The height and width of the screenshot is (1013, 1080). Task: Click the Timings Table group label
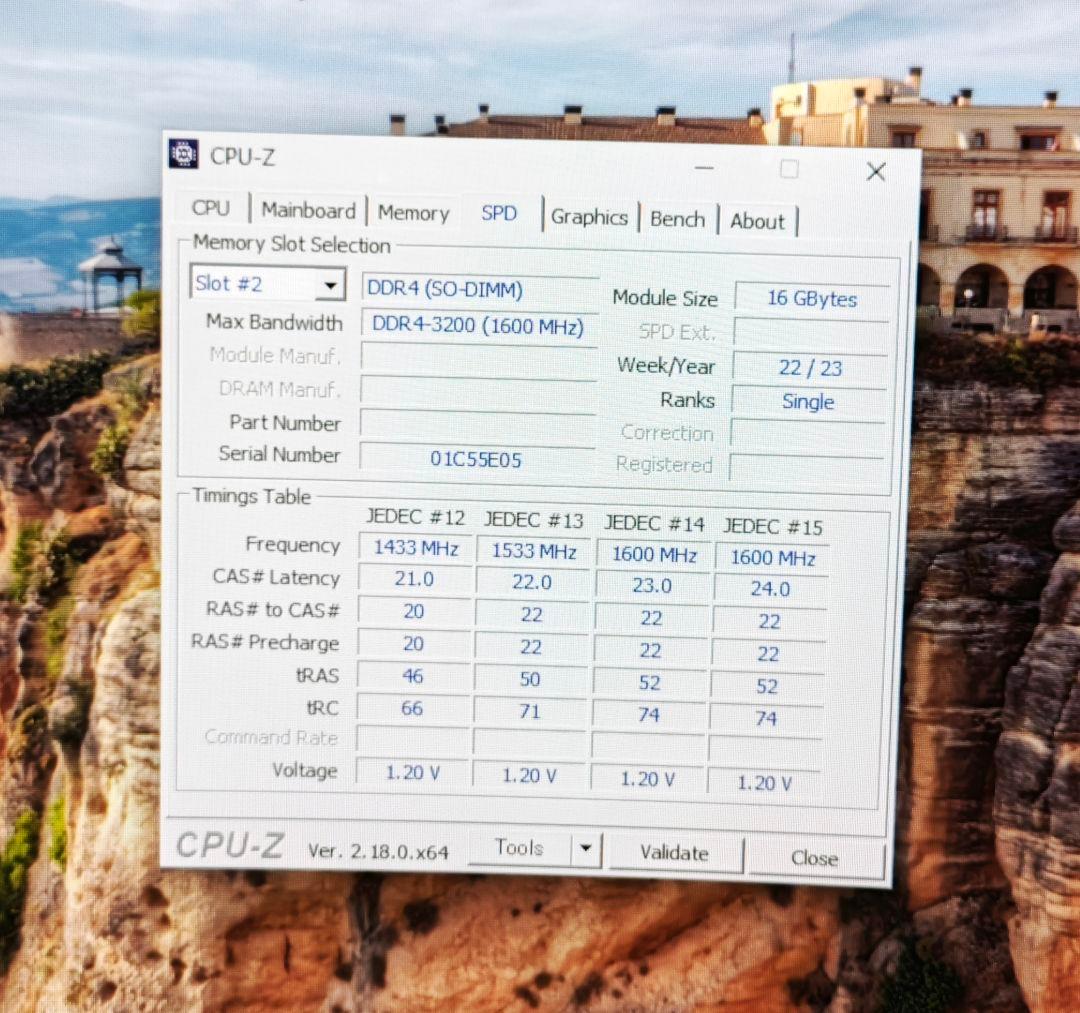click(251, 496)
